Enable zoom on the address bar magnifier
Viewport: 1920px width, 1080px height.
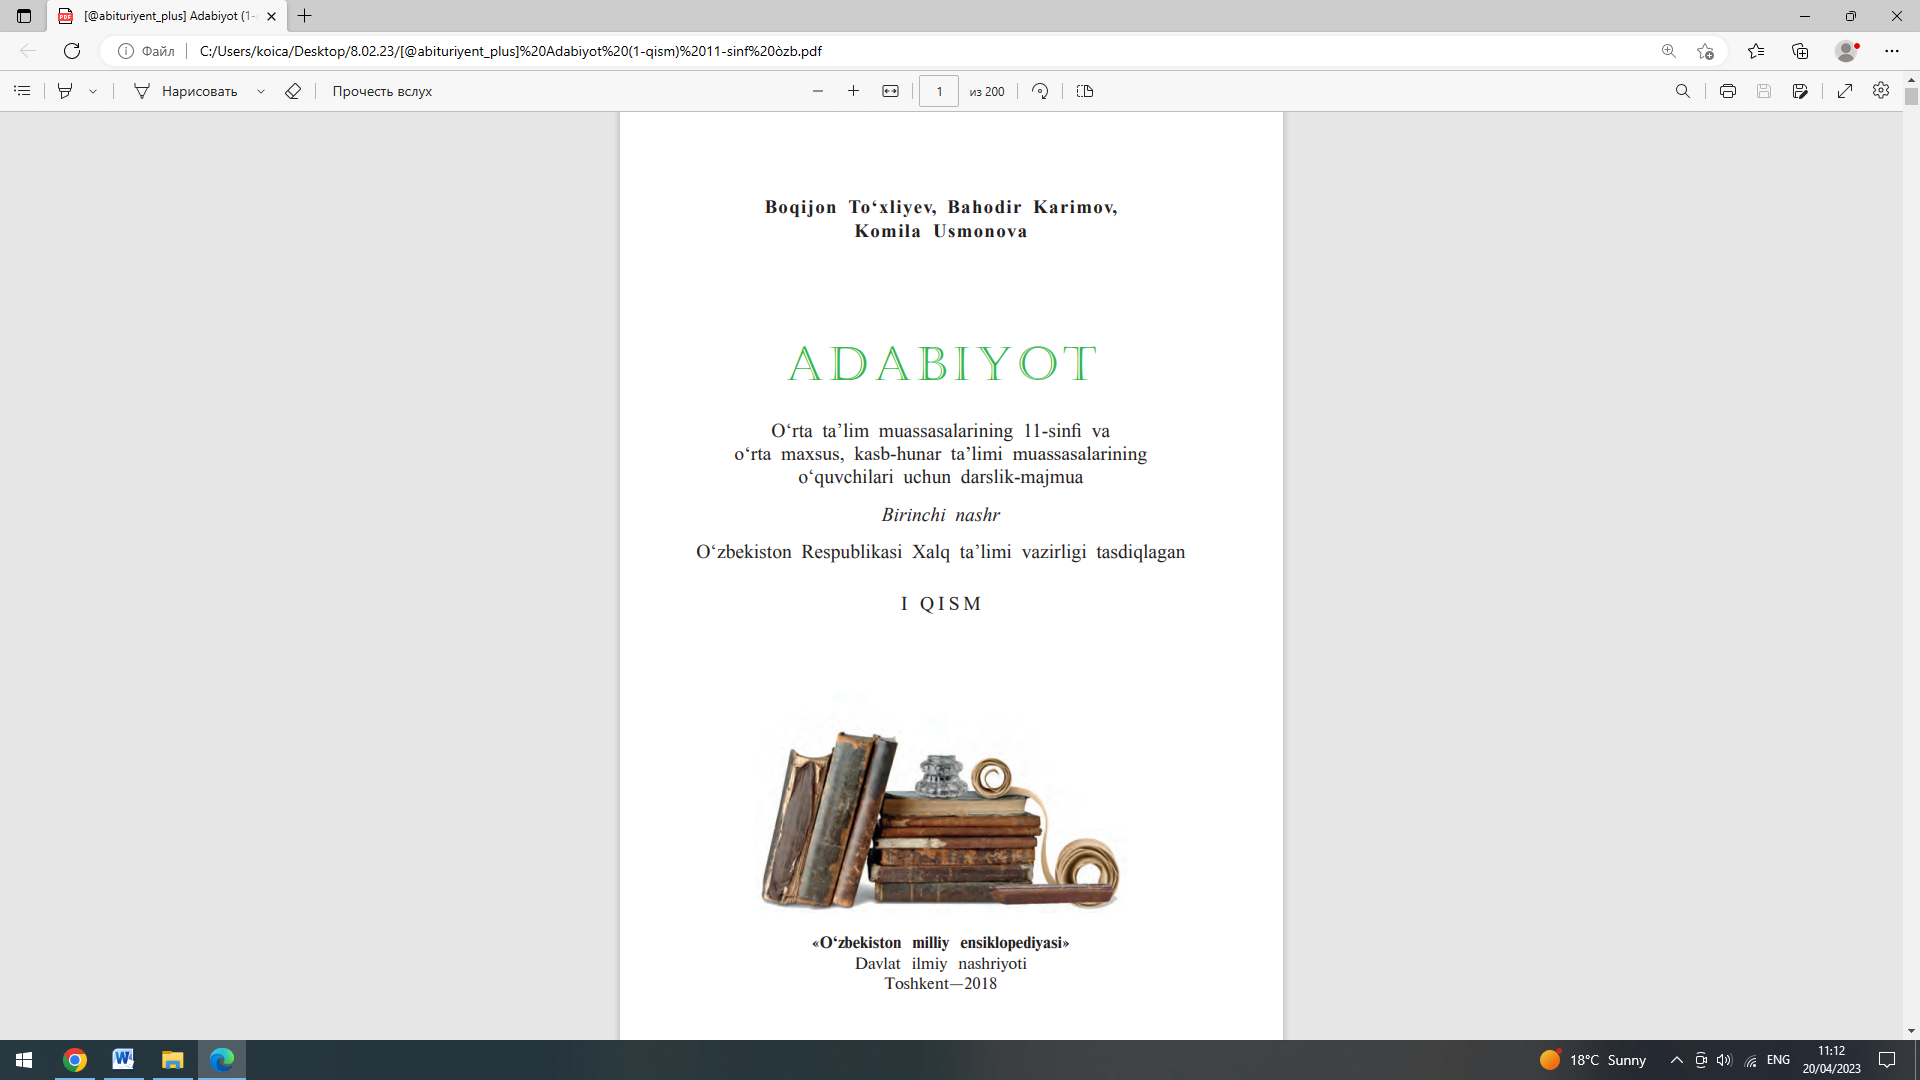(x=1667, y=51)
